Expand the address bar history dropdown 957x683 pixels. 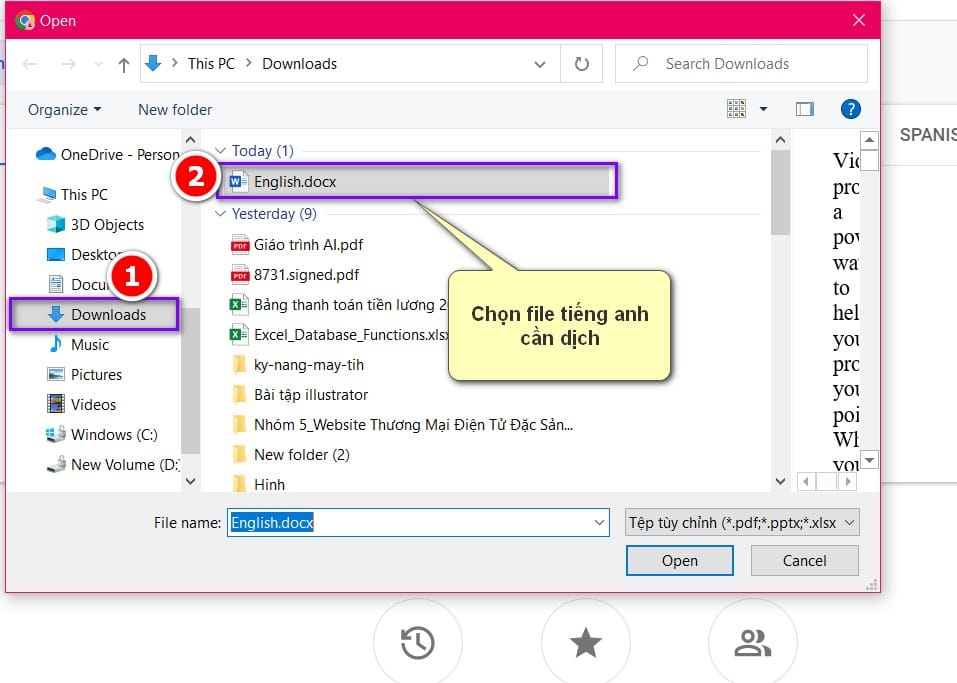[x=540, y=64]
